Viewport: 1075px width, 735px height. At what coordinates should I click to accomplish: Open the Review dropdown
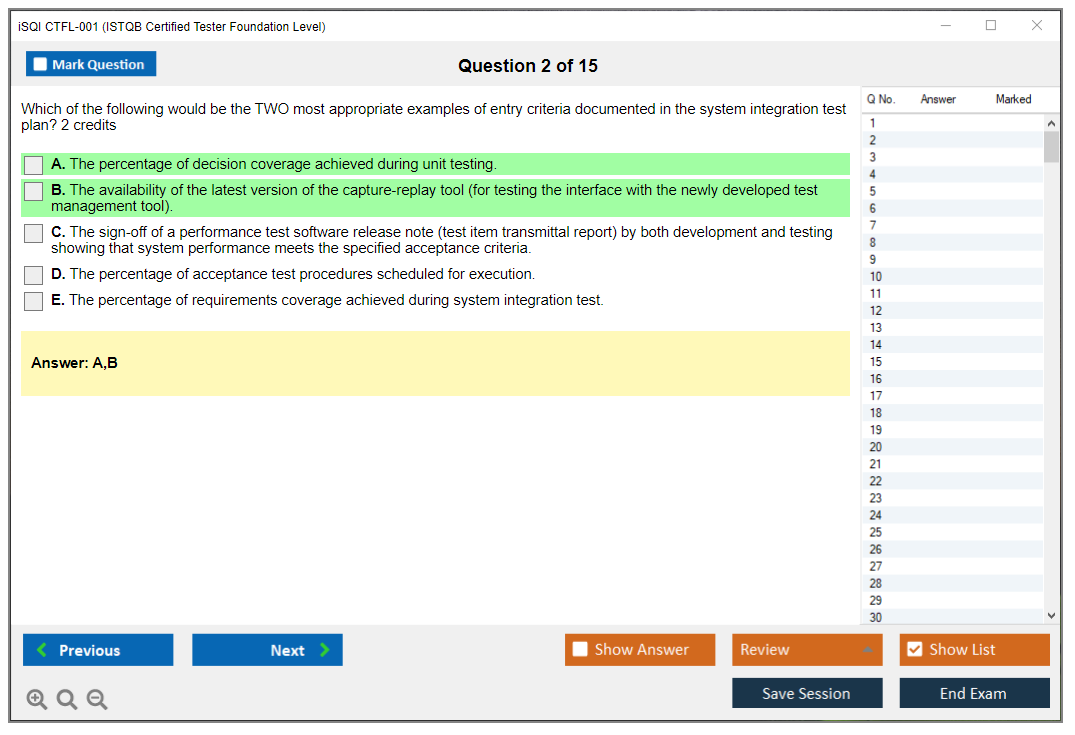click(x=806, y=650)
